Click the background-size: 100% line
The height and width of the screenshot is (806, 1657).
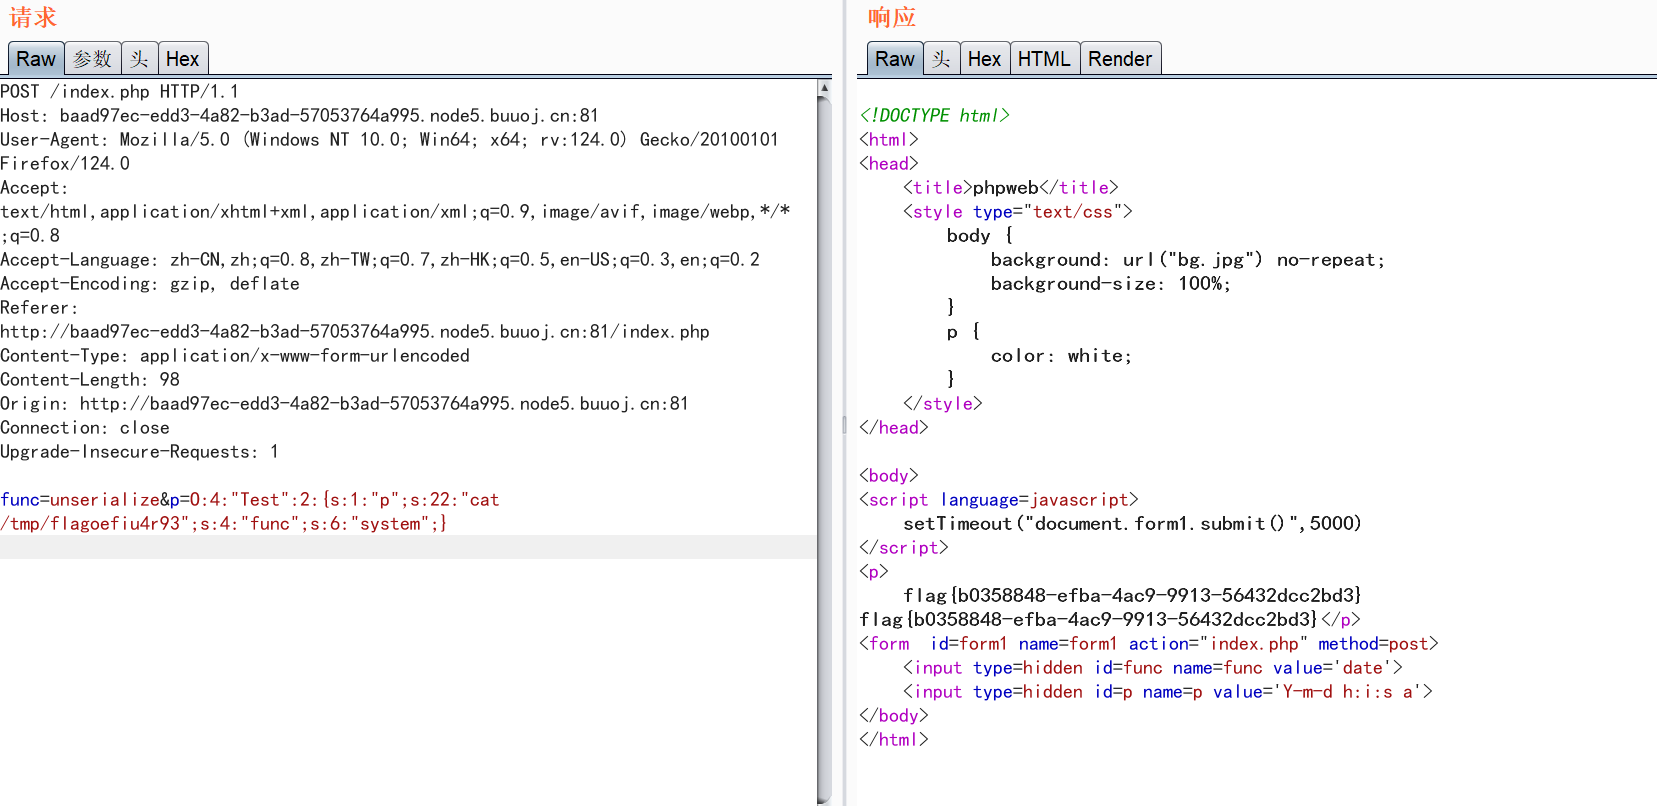[1111, 284]
